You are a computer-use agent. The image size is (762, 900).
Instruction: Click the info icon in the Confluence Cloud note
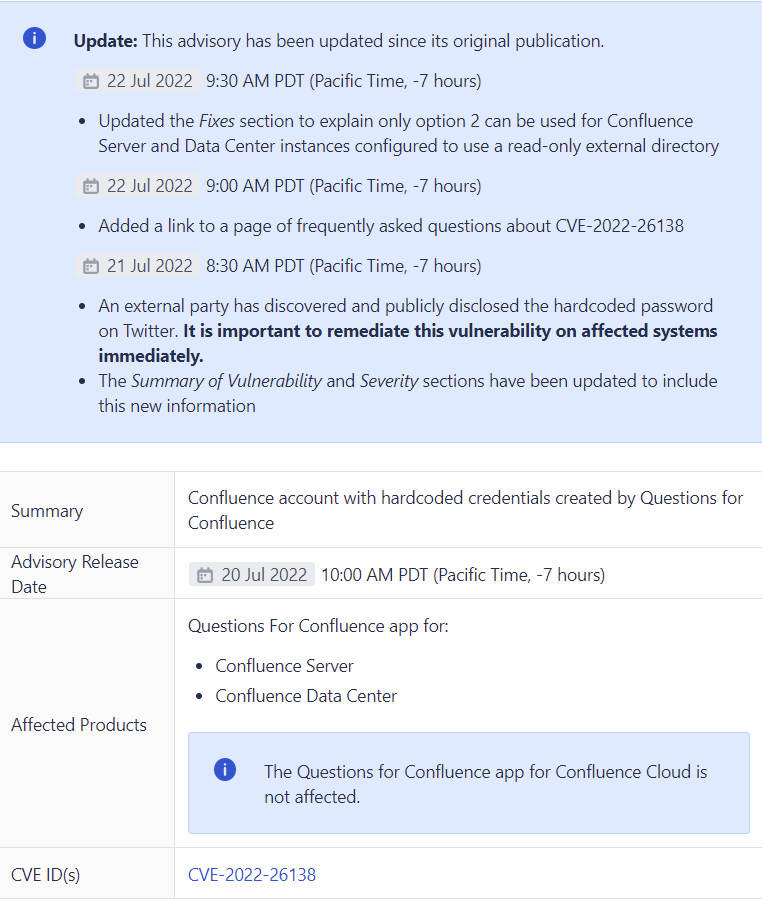tap(225, 770)
